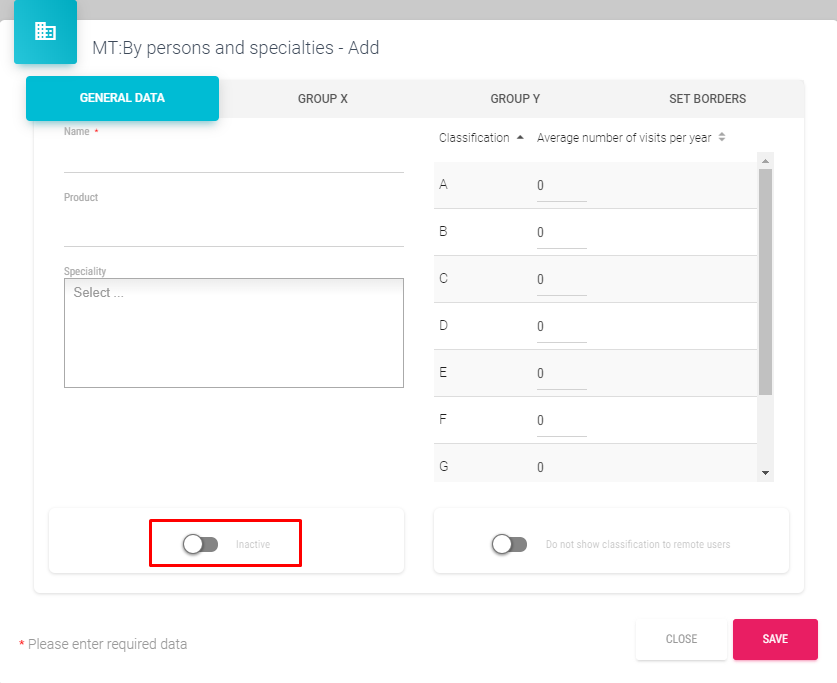Click the building icon in the header
Image resolution: width=837 pixels, height=683 pixels.
(45, 31)
